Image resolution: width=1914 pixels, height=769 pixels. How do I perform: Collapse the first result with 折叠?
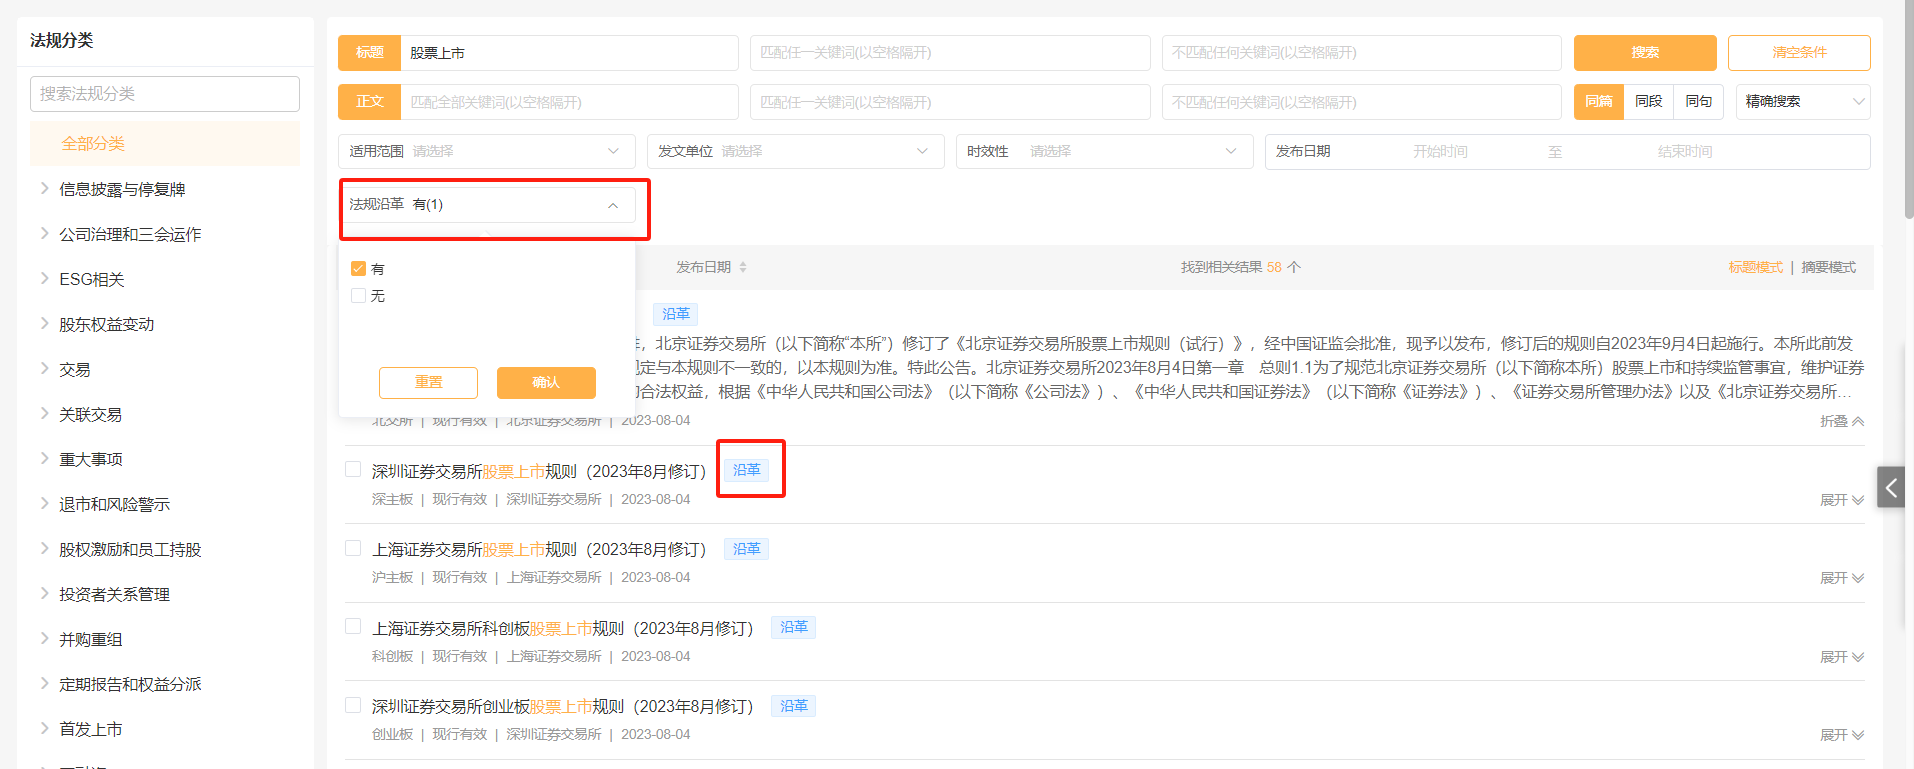pos(1841,421)
